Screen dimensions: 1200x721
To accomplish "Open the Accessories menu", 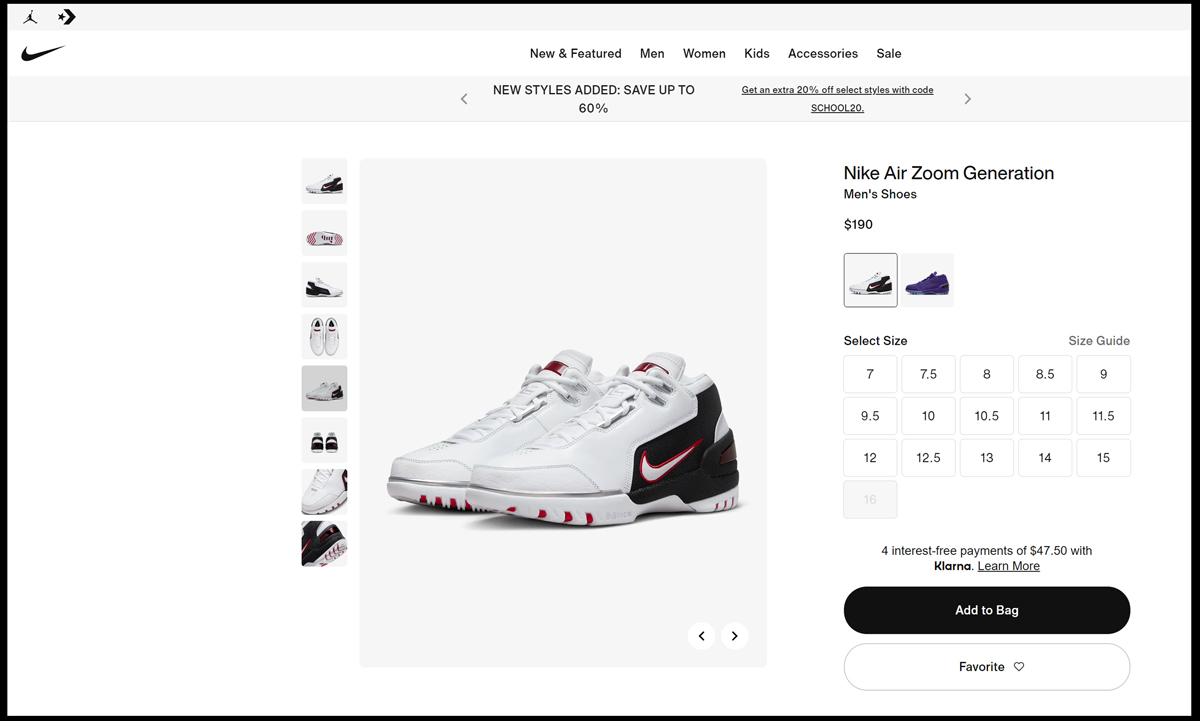I will 823,54.
